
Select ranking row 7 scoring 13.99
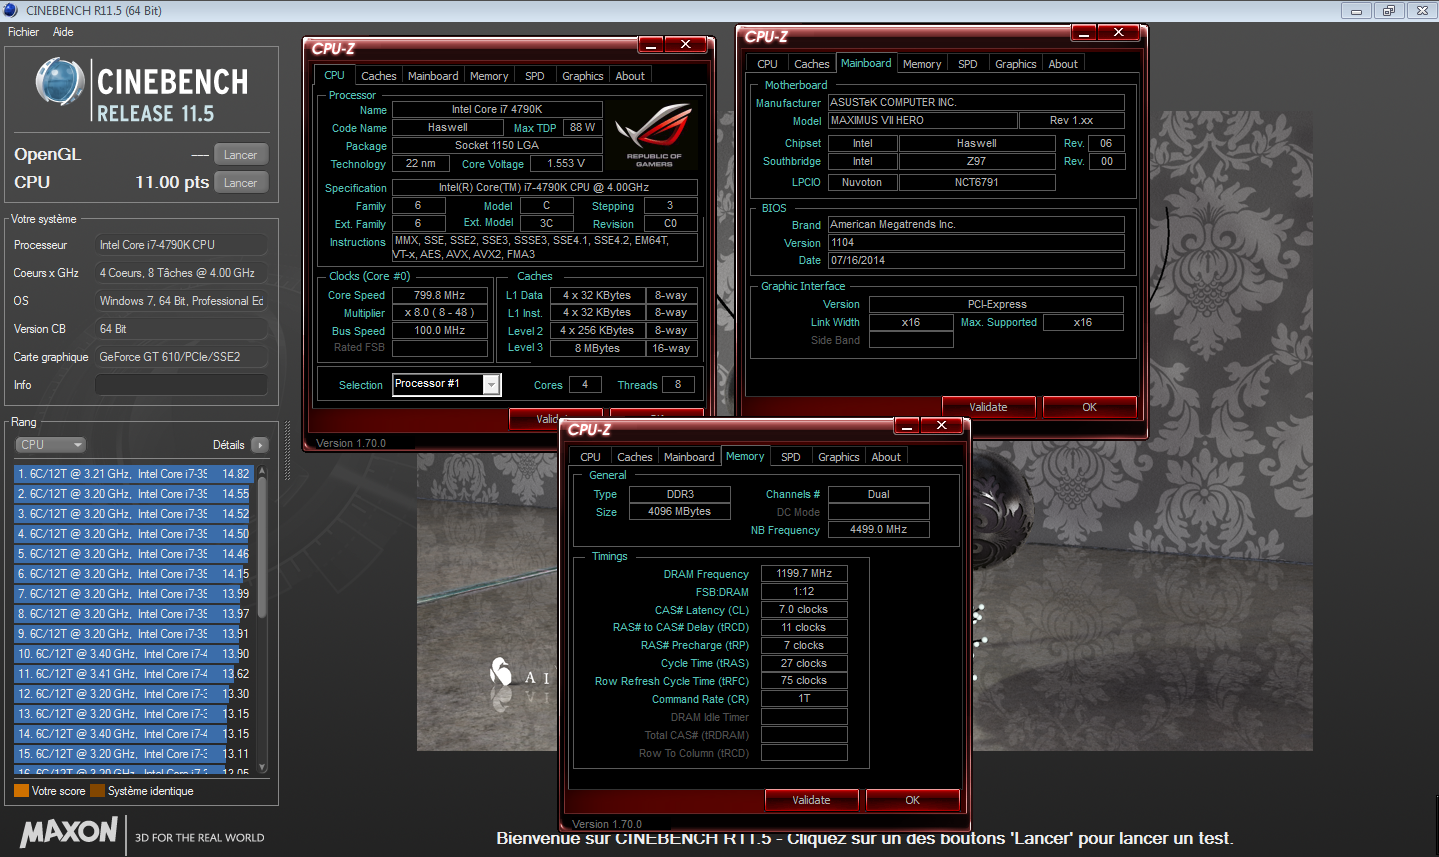133,594
